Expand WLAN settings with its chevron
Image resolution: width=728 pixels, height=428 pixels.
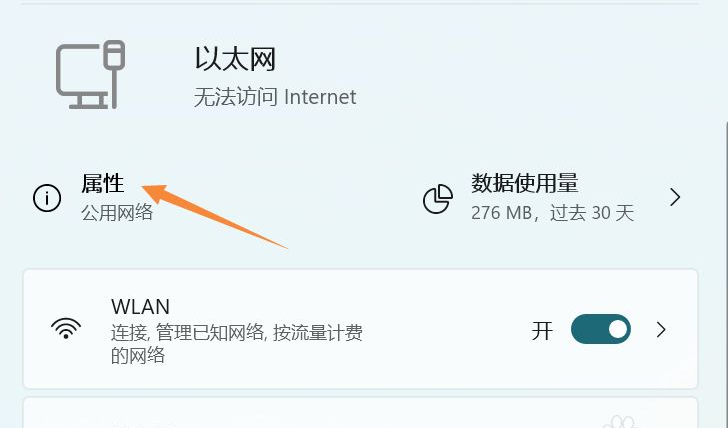[661, 330]
